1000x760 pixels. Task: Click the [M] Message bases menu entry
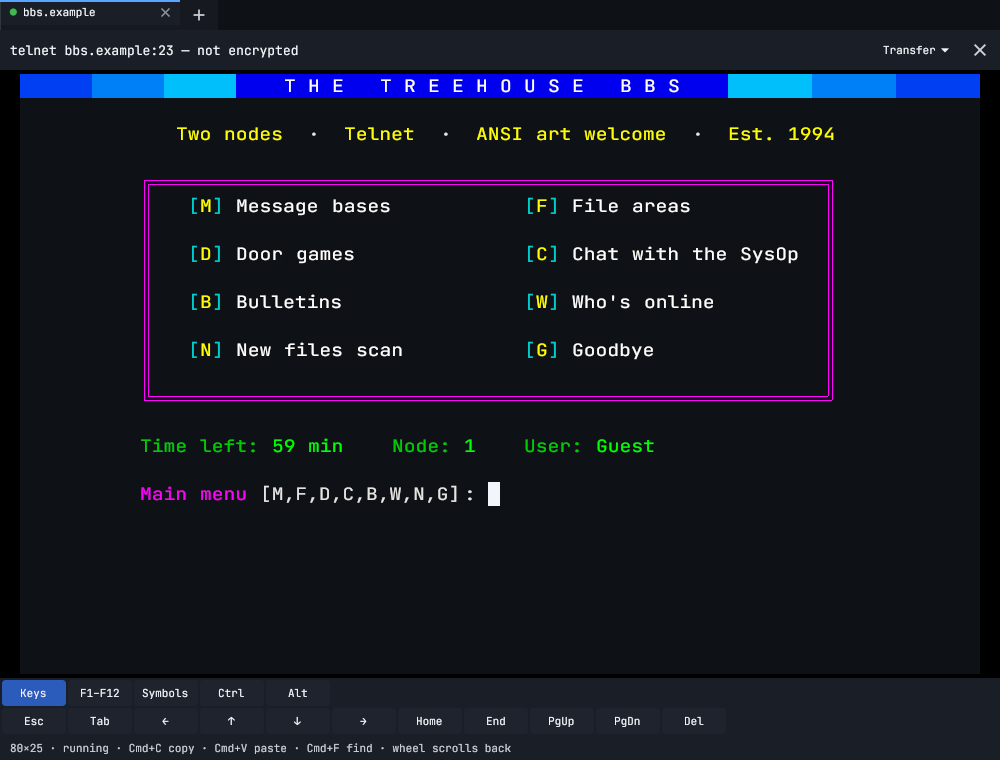tap(290, 206)
